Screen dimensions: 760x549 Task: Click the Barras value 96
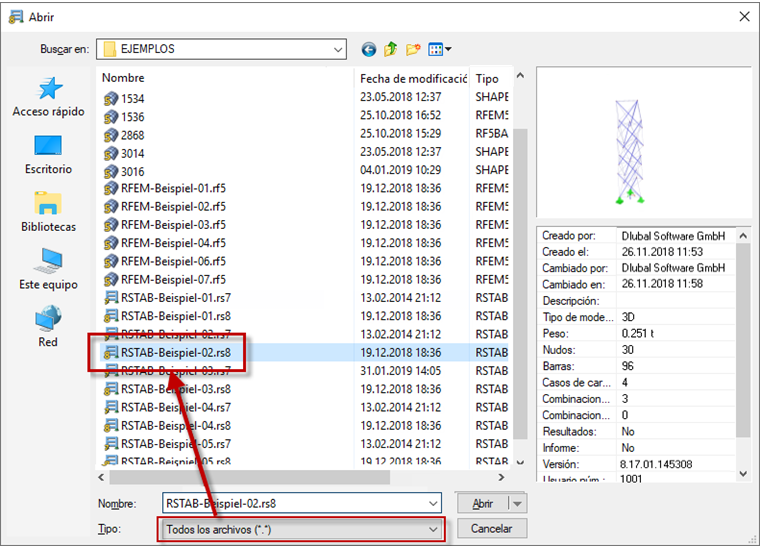[x=628, y=366]
